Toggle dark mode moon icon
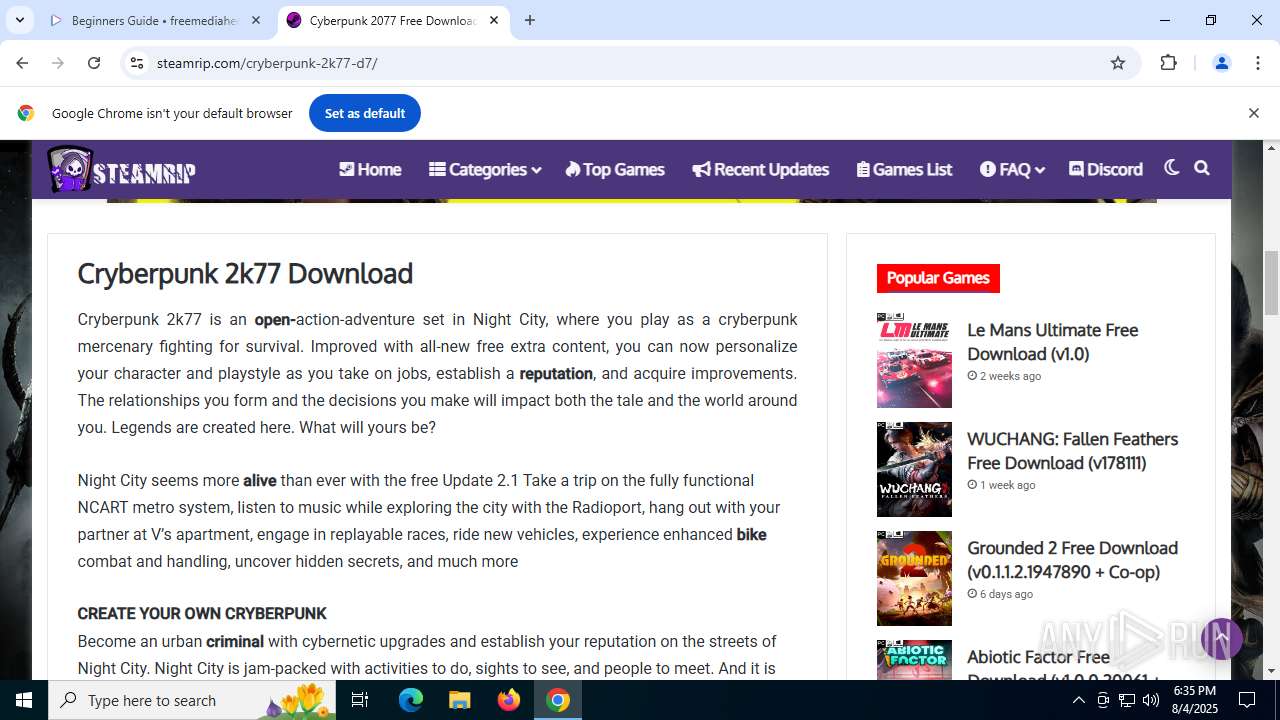The image size is (1280, 720). 1171,168
